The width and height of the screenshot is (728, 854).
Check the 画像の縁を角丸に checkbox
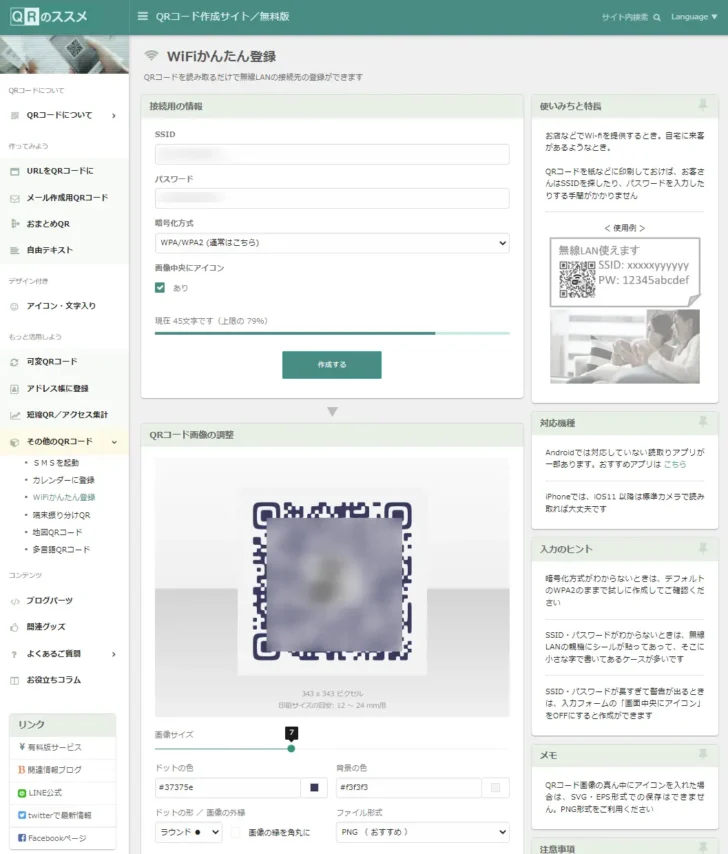point(236,832)
